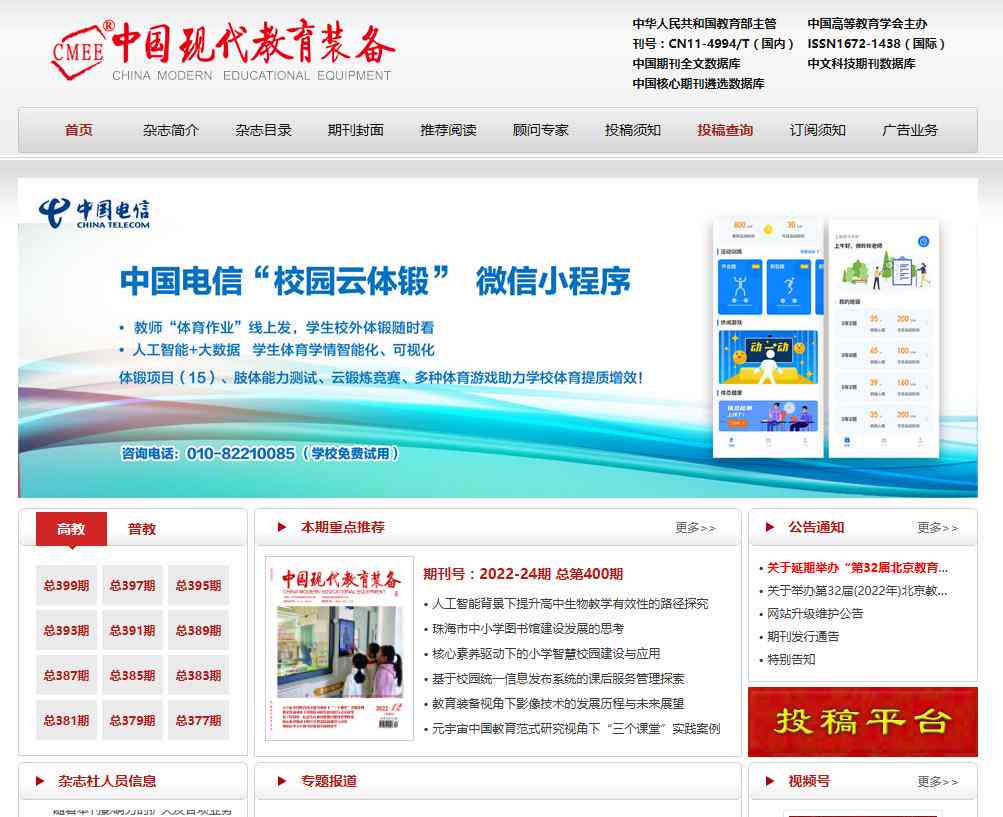
Task: Open notice 关于延期举办"第32届北京教育...
Action: point(857,567)
